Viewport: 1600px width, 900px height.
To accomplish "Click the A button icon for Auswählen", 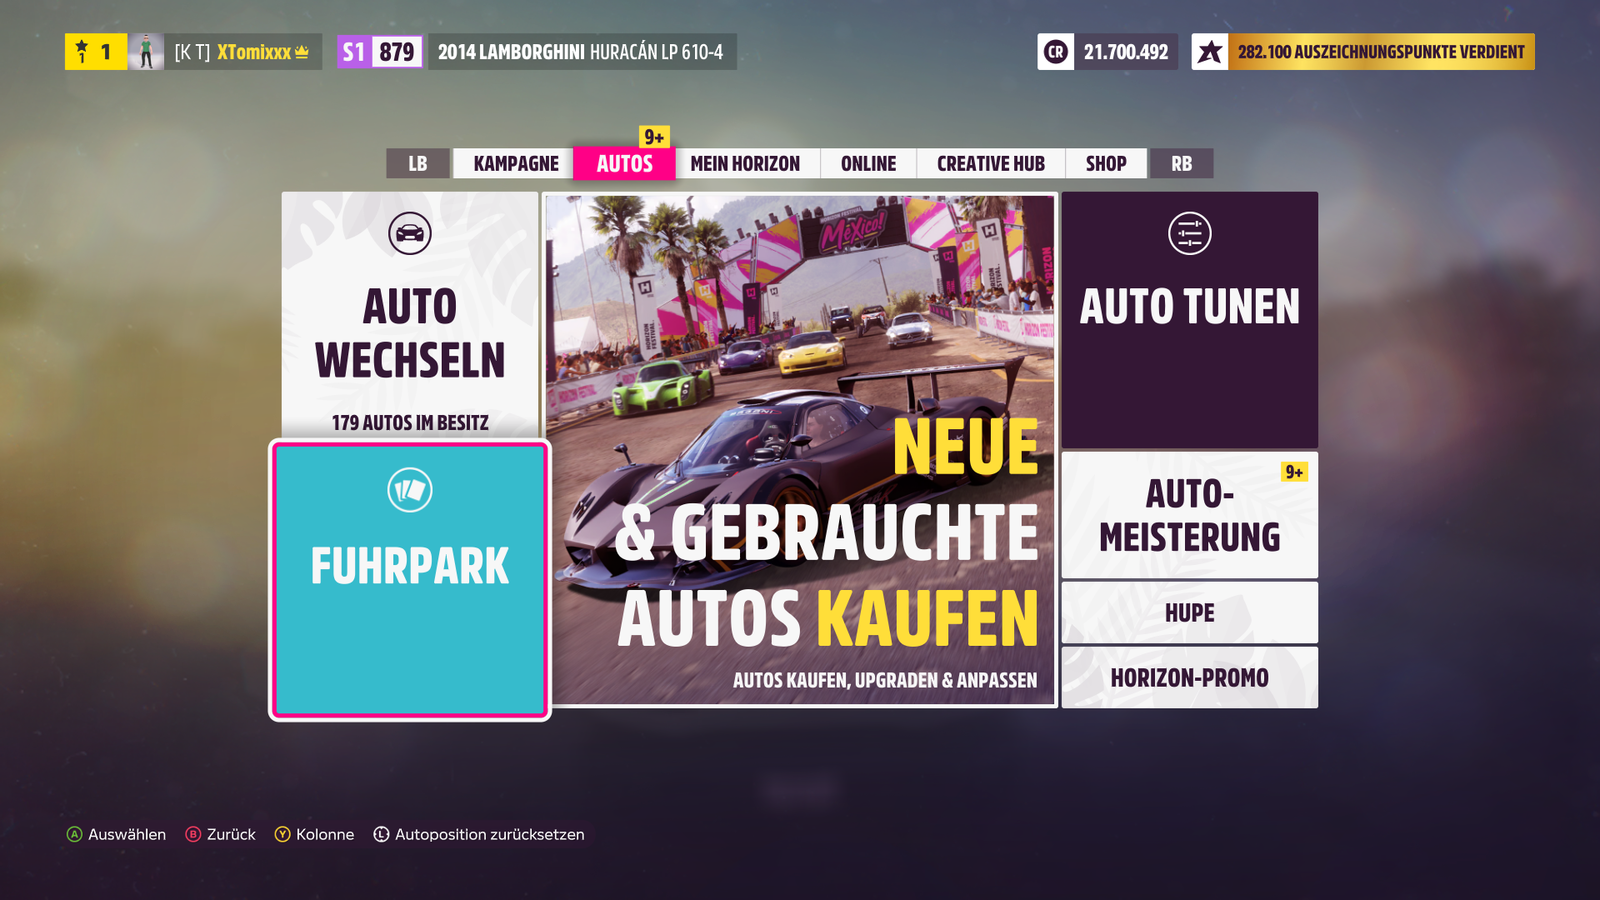I will point(74,834).
